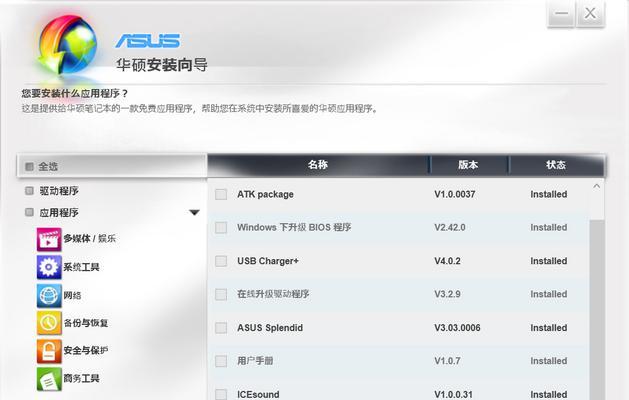
Task: Collapse the 应用程序 category arrow
Action: click(195, 212)
